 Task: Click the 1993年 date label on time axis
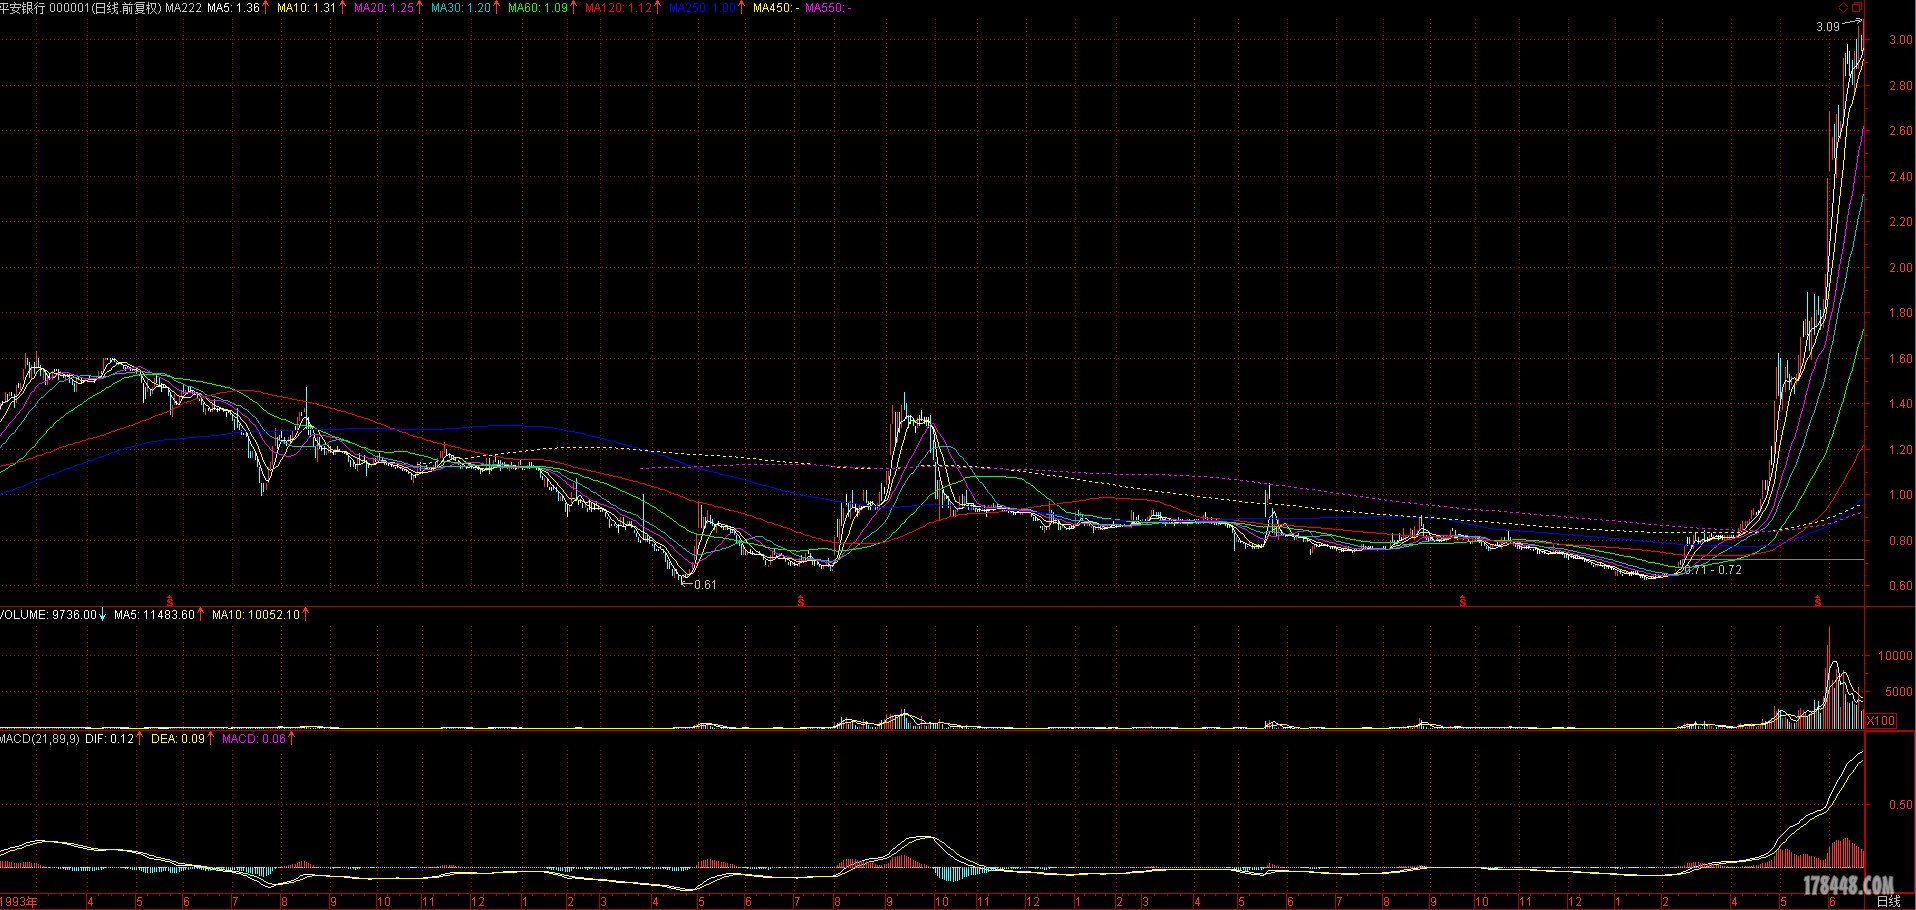(19, 902)
